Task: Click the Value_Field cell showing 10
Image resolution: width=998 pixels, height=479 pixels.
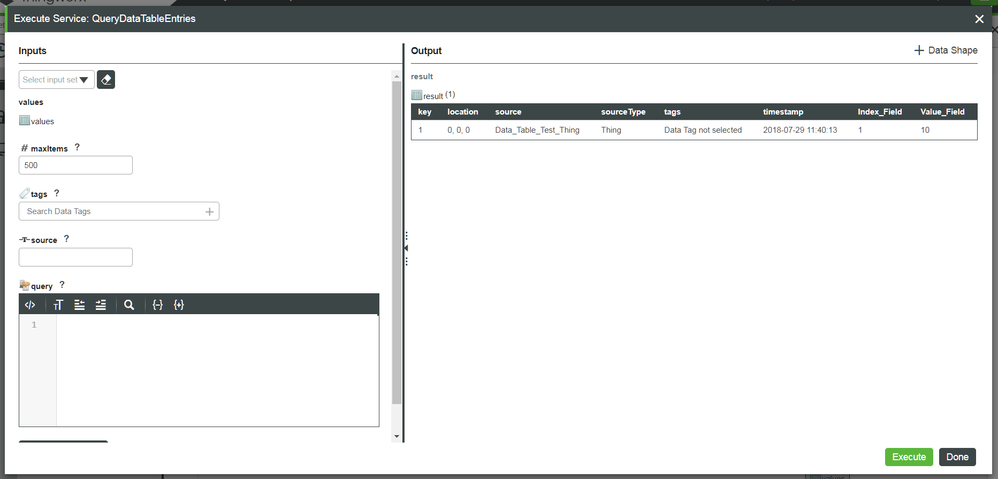Action: pyautogui.click(x=925, y=130)
